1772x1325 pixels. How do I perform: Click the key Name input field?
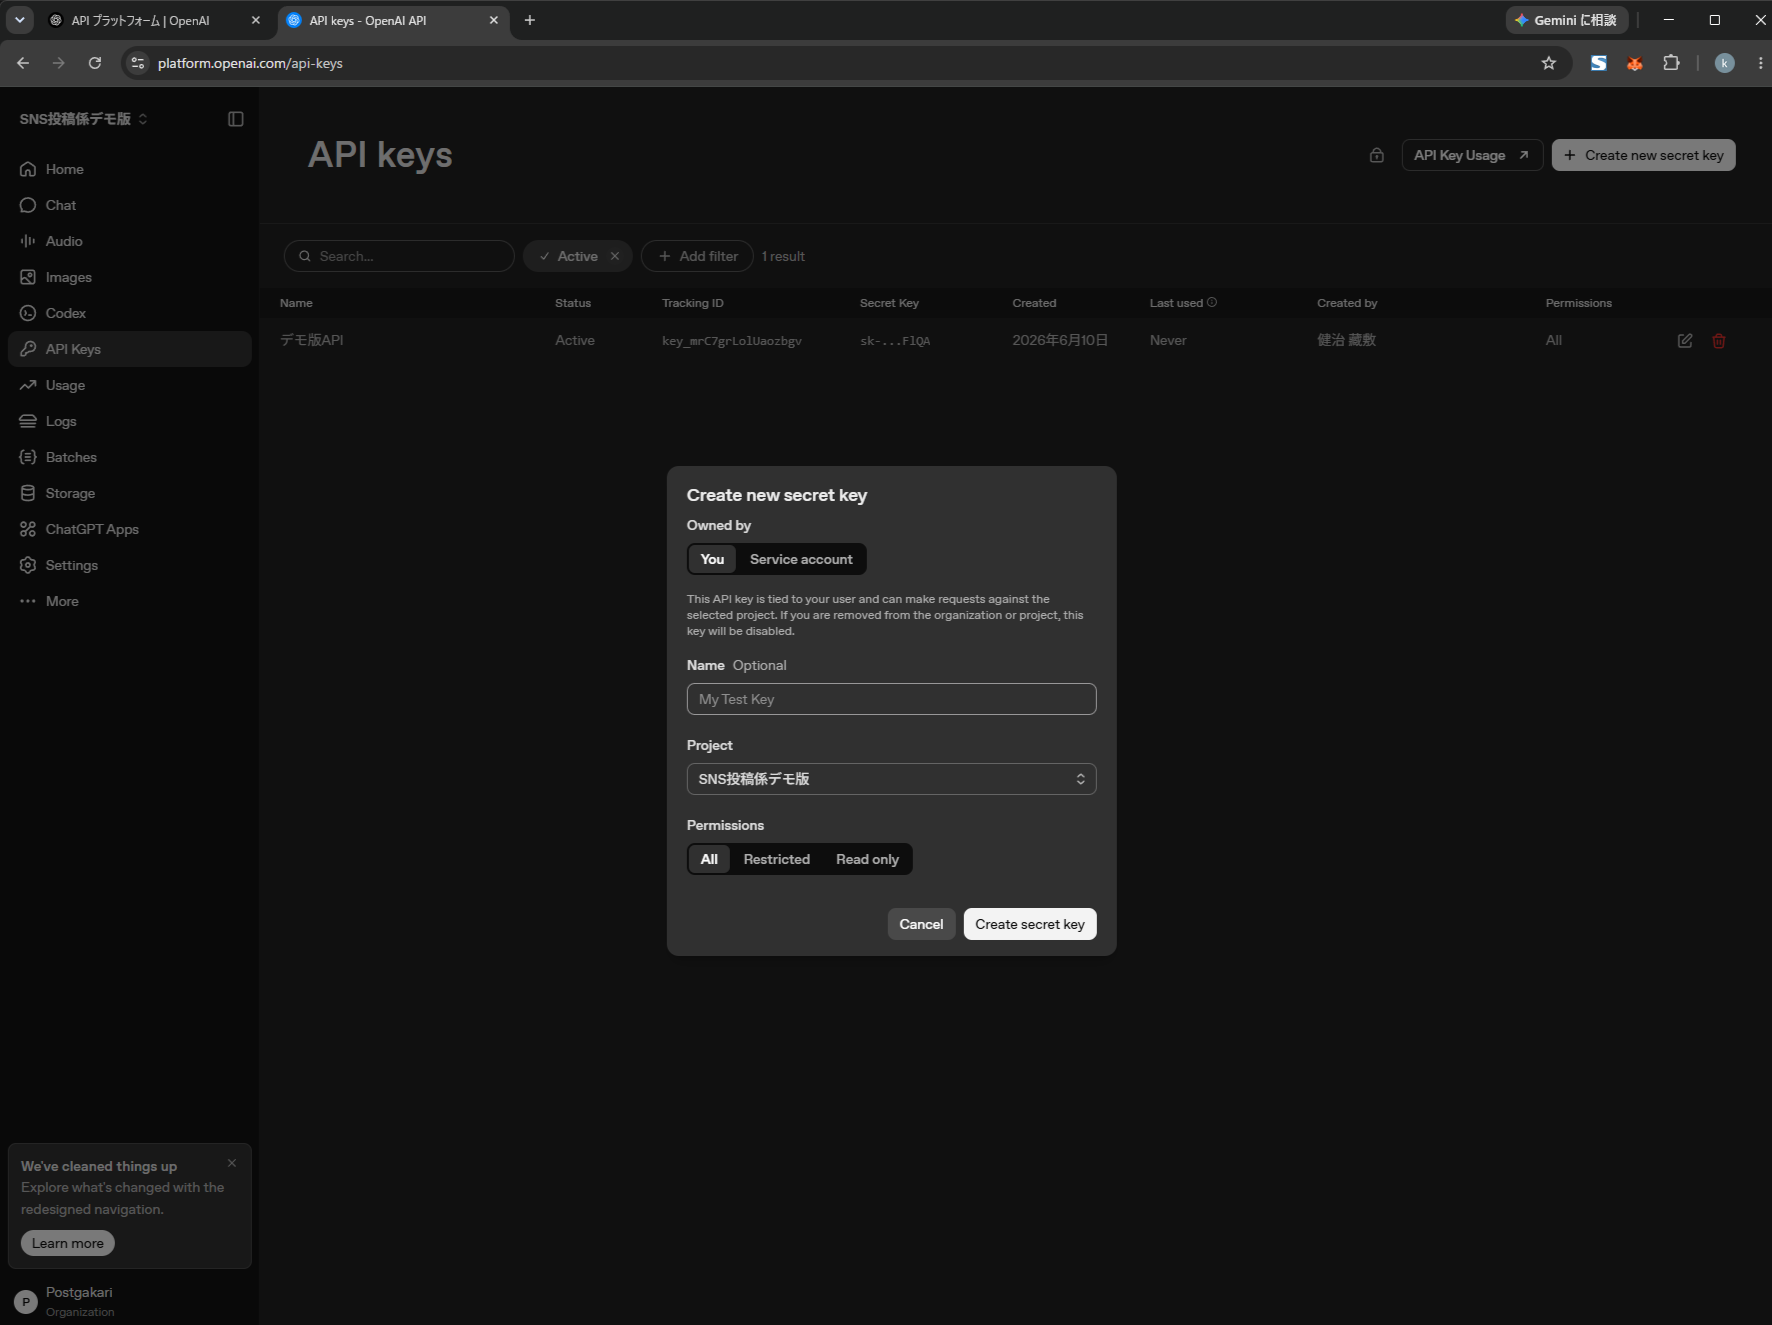891,699
